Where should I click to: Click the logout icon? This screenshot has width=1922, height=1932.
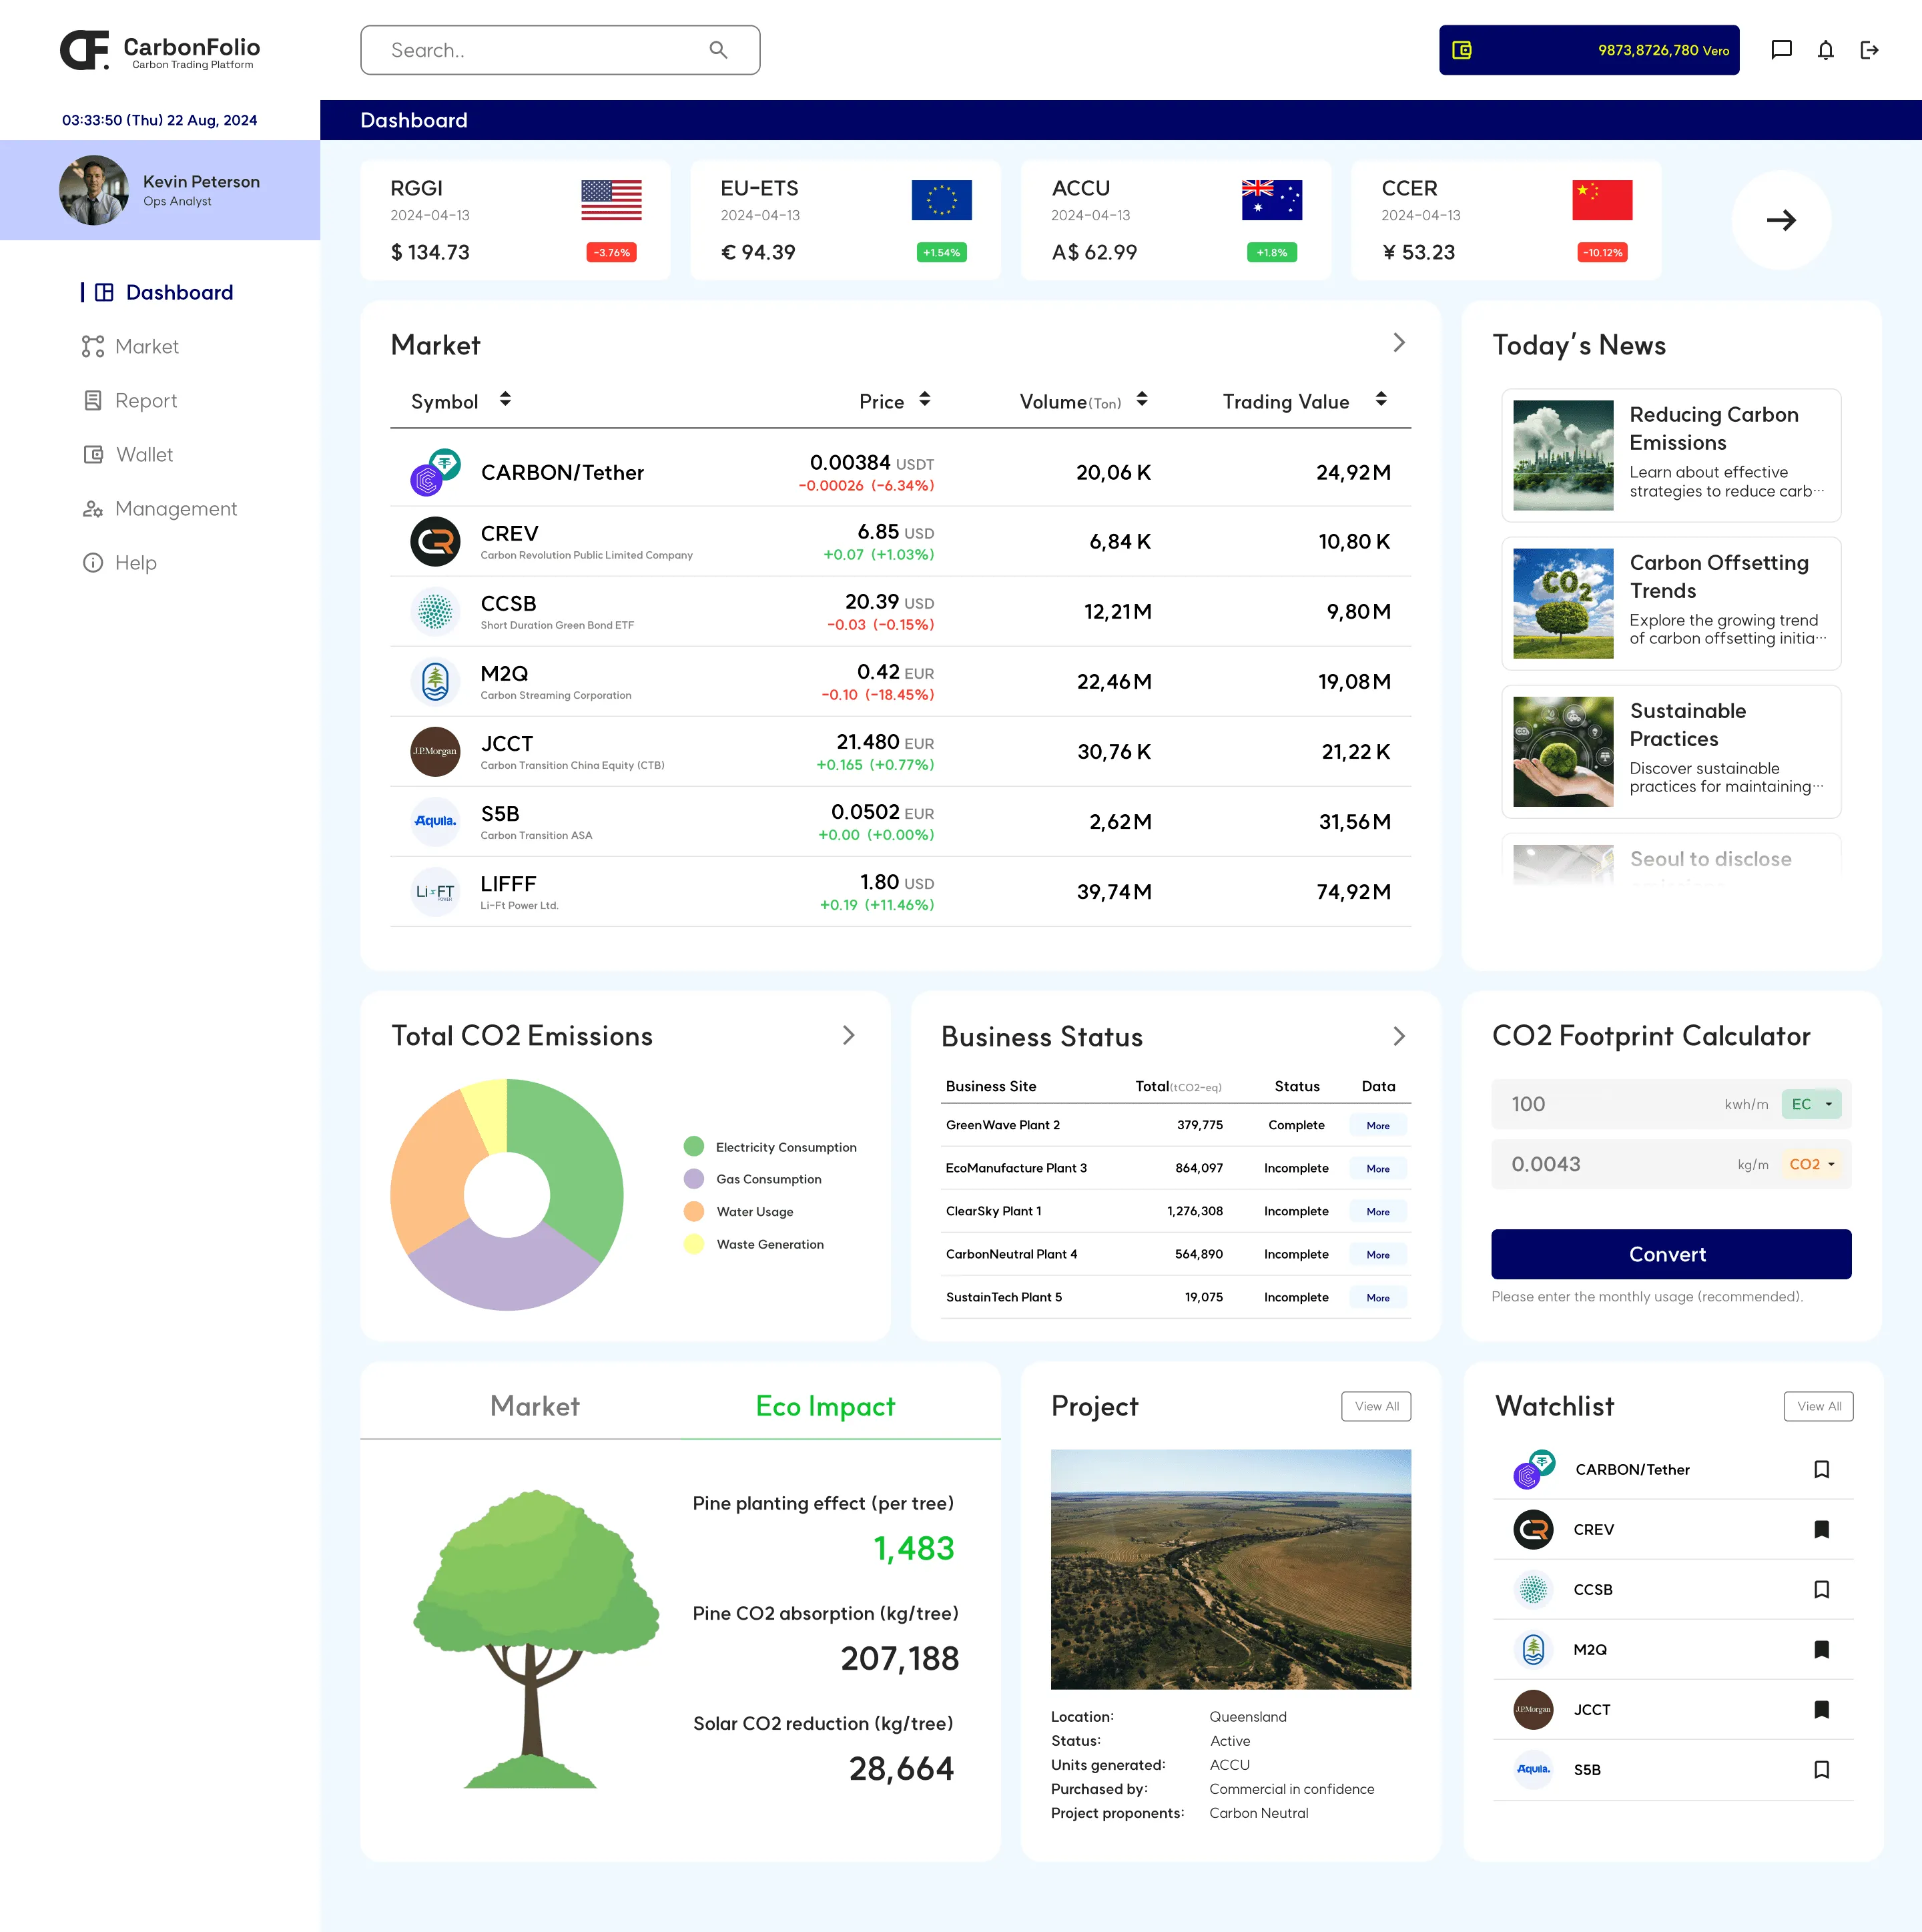tap(1869, 50)
